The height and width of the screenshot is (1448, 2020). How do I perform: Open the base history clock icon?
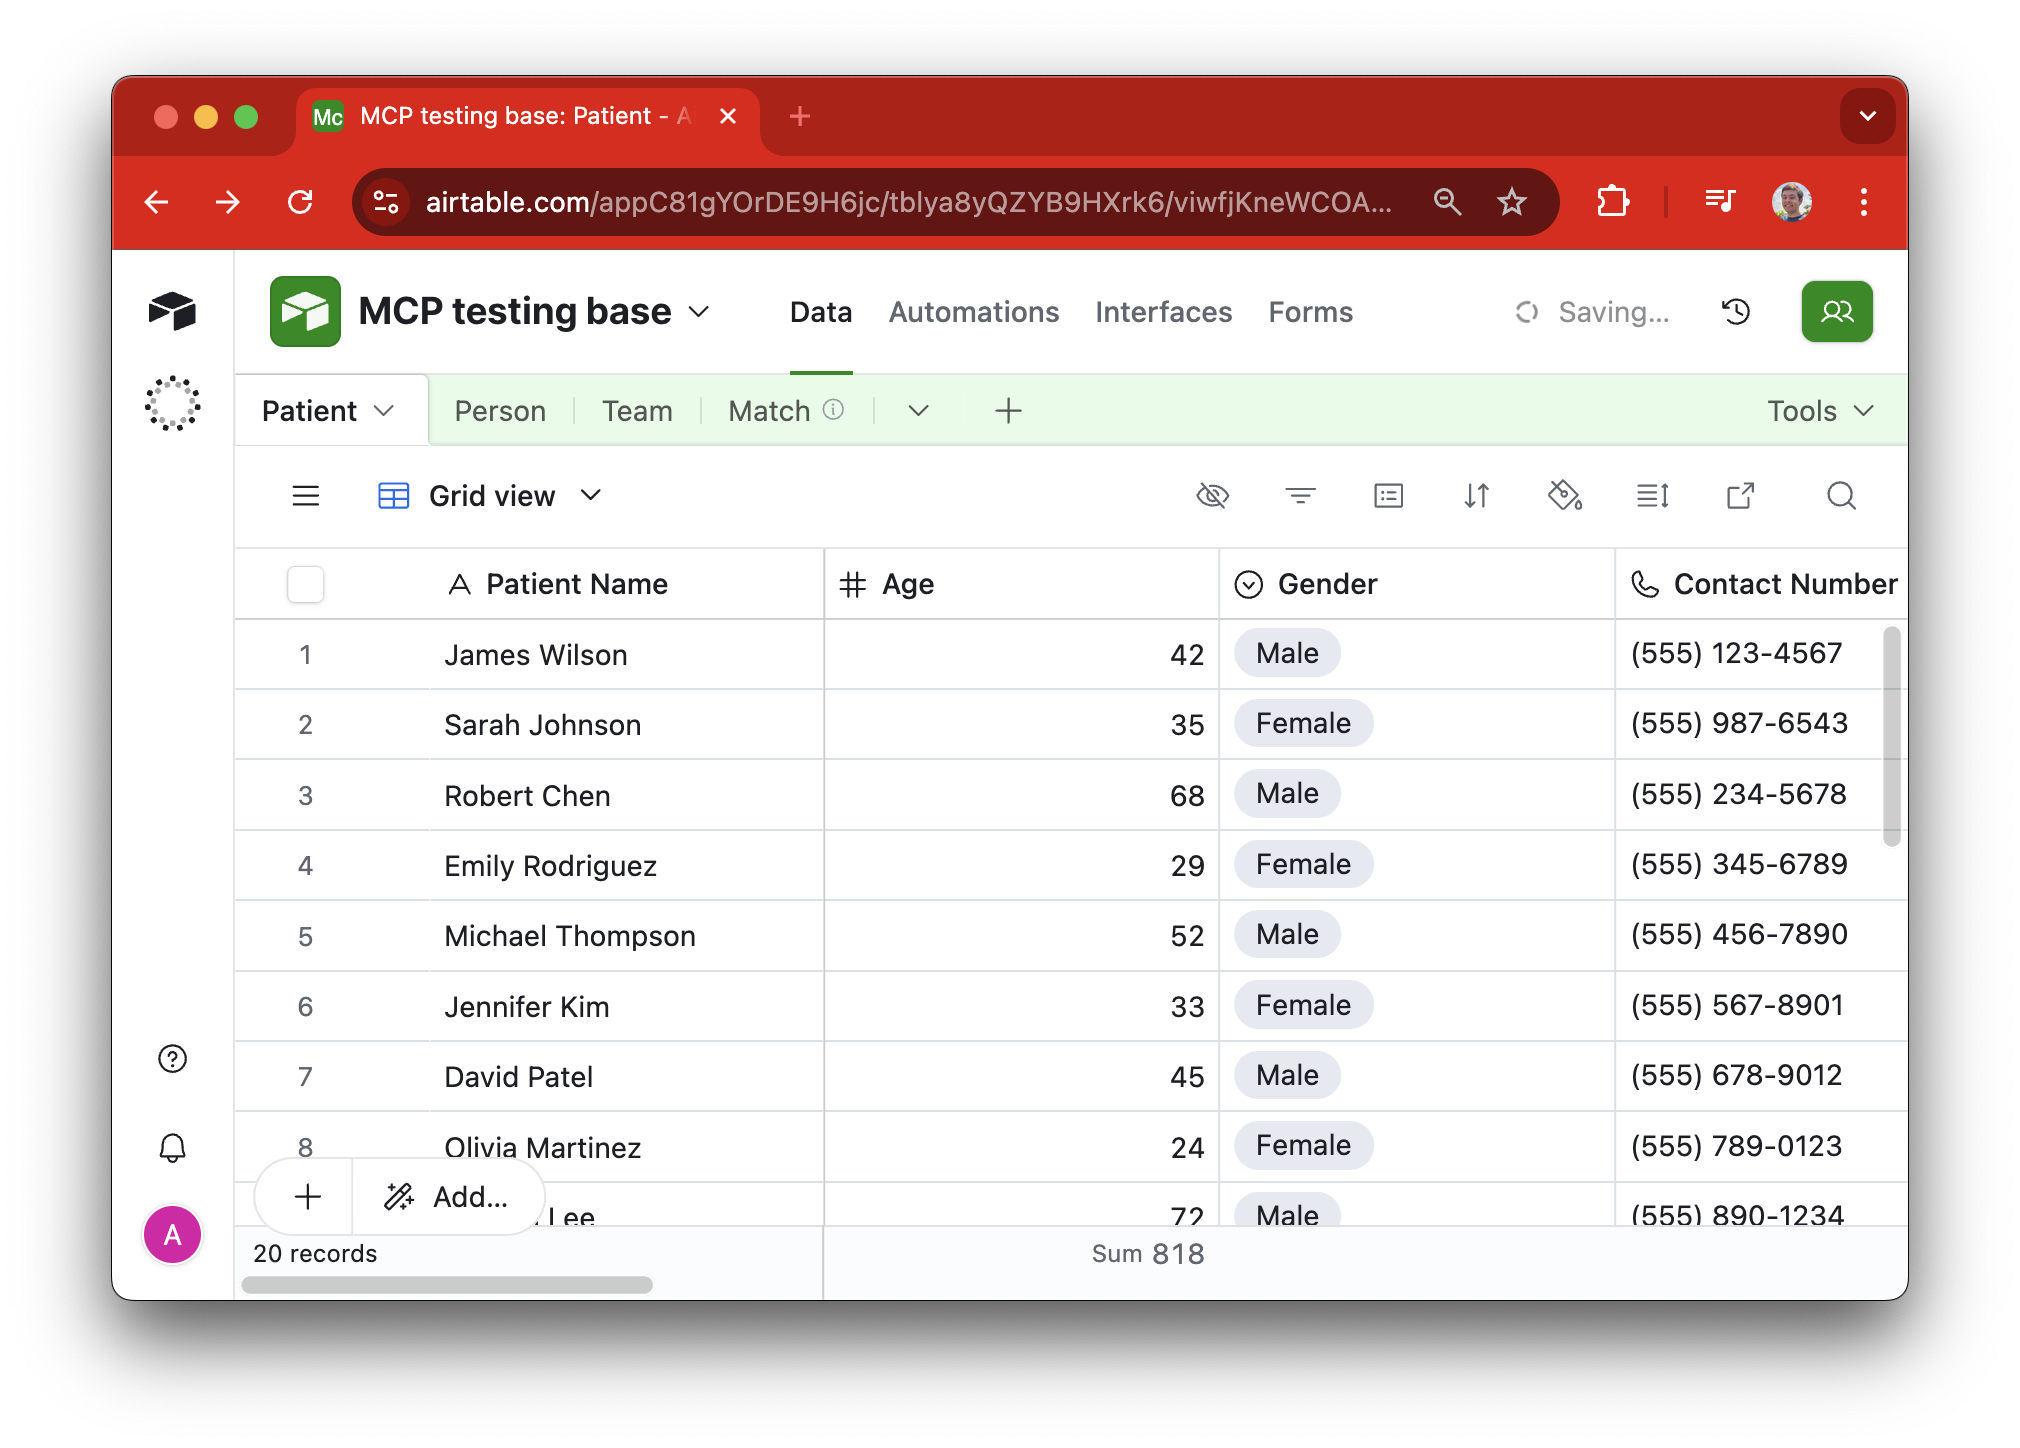tap(1736, 312)
